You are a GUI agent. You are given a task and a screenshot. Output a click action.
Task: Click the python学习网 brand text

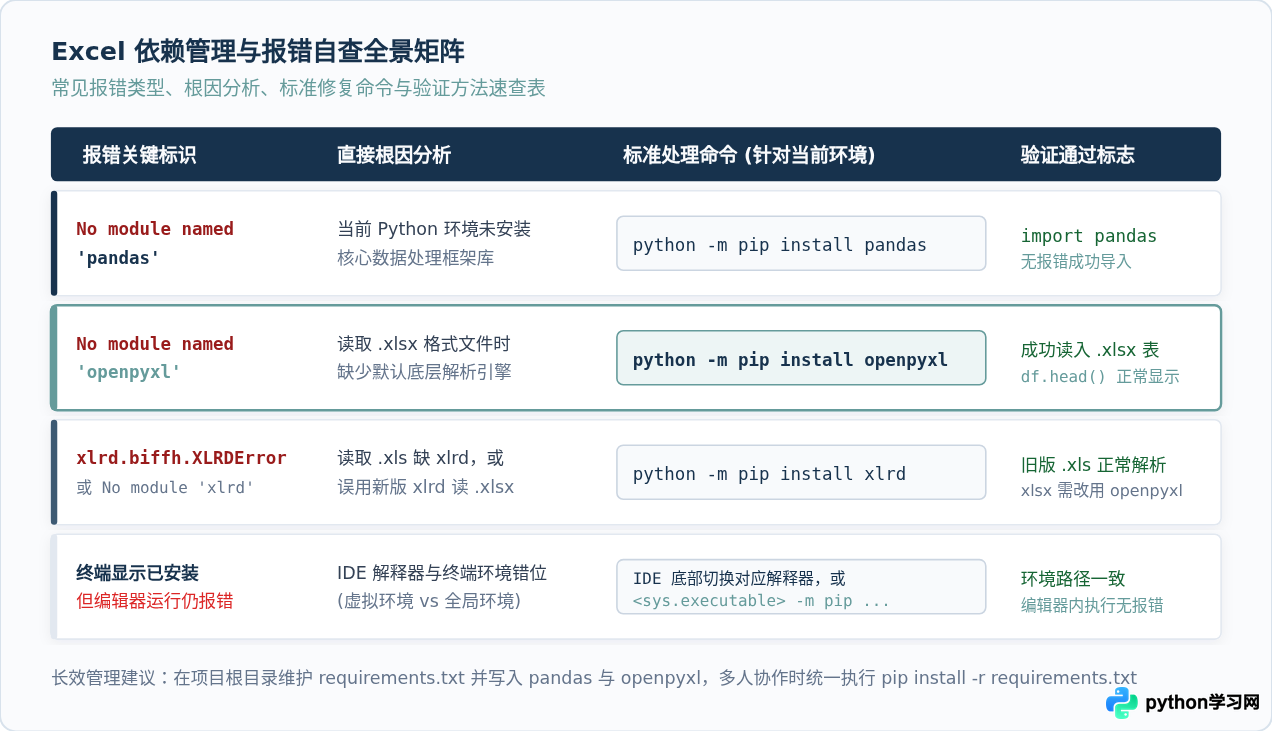click(1202, 703)
